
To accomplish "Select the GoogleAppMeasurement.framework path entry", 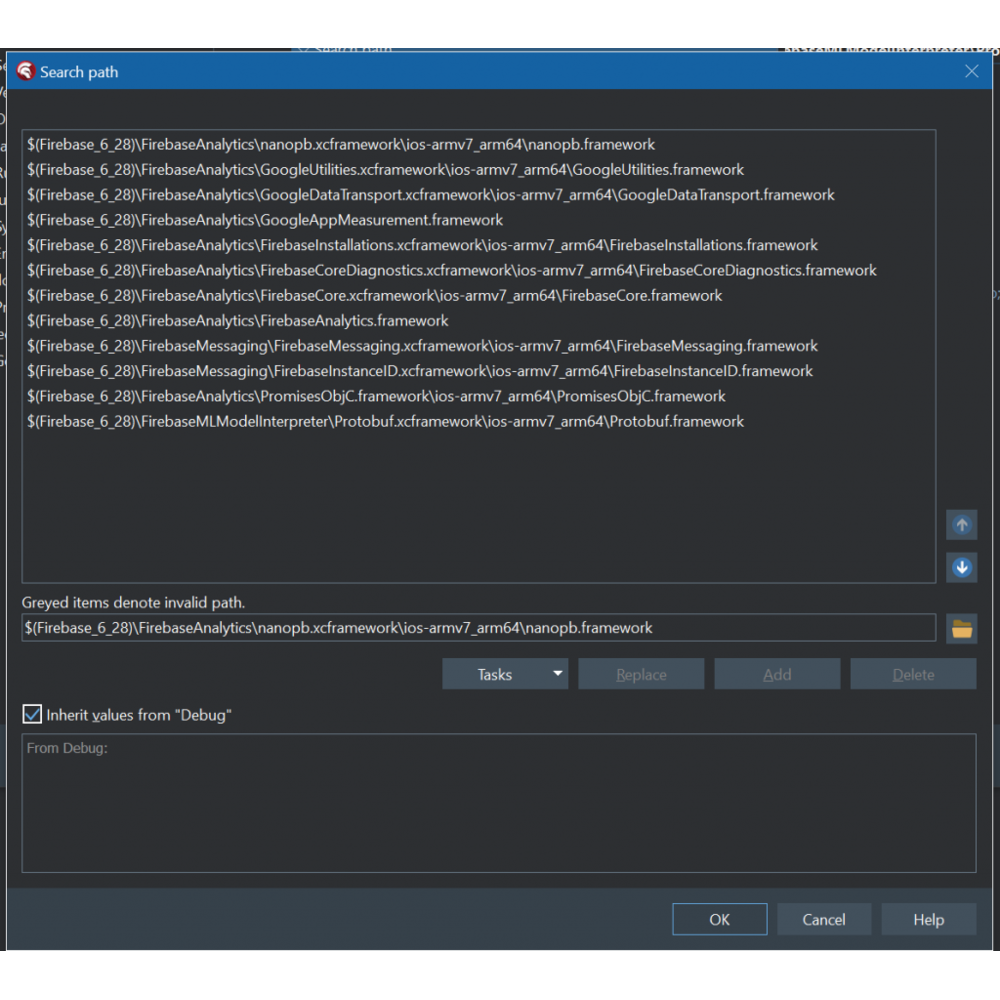I will (x=265, y=220).
